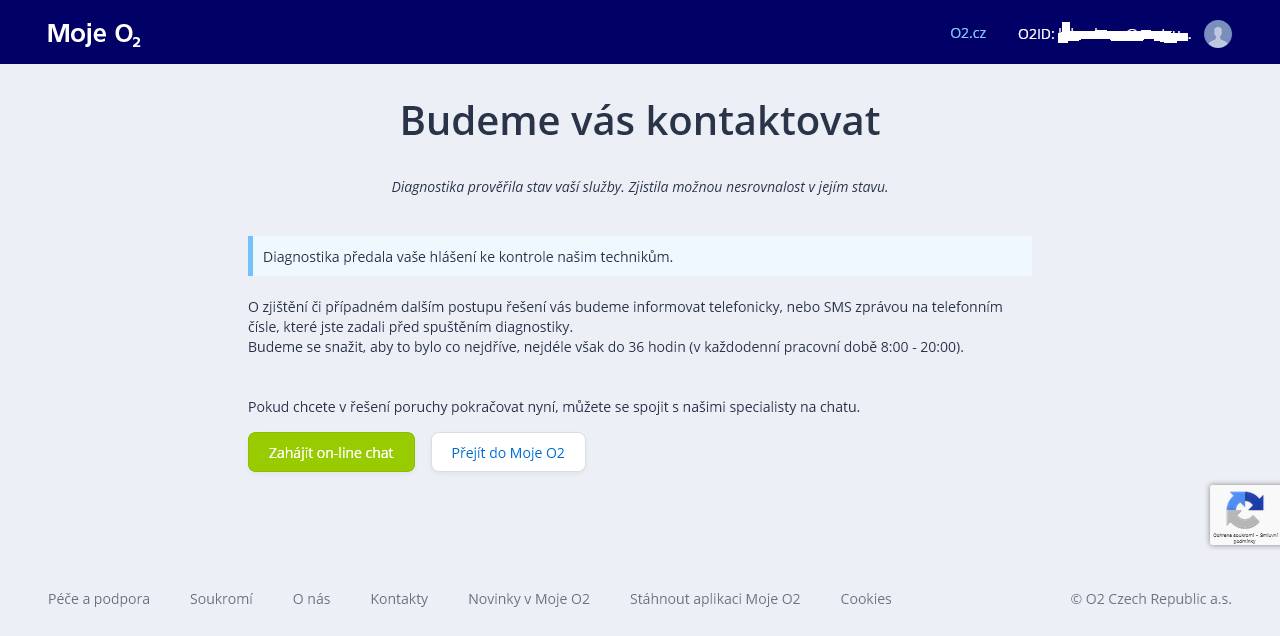This screenshot has width=1280, height=636.
Task: Click the Přejít do Moje O2 button
Action: click(508, 452)
